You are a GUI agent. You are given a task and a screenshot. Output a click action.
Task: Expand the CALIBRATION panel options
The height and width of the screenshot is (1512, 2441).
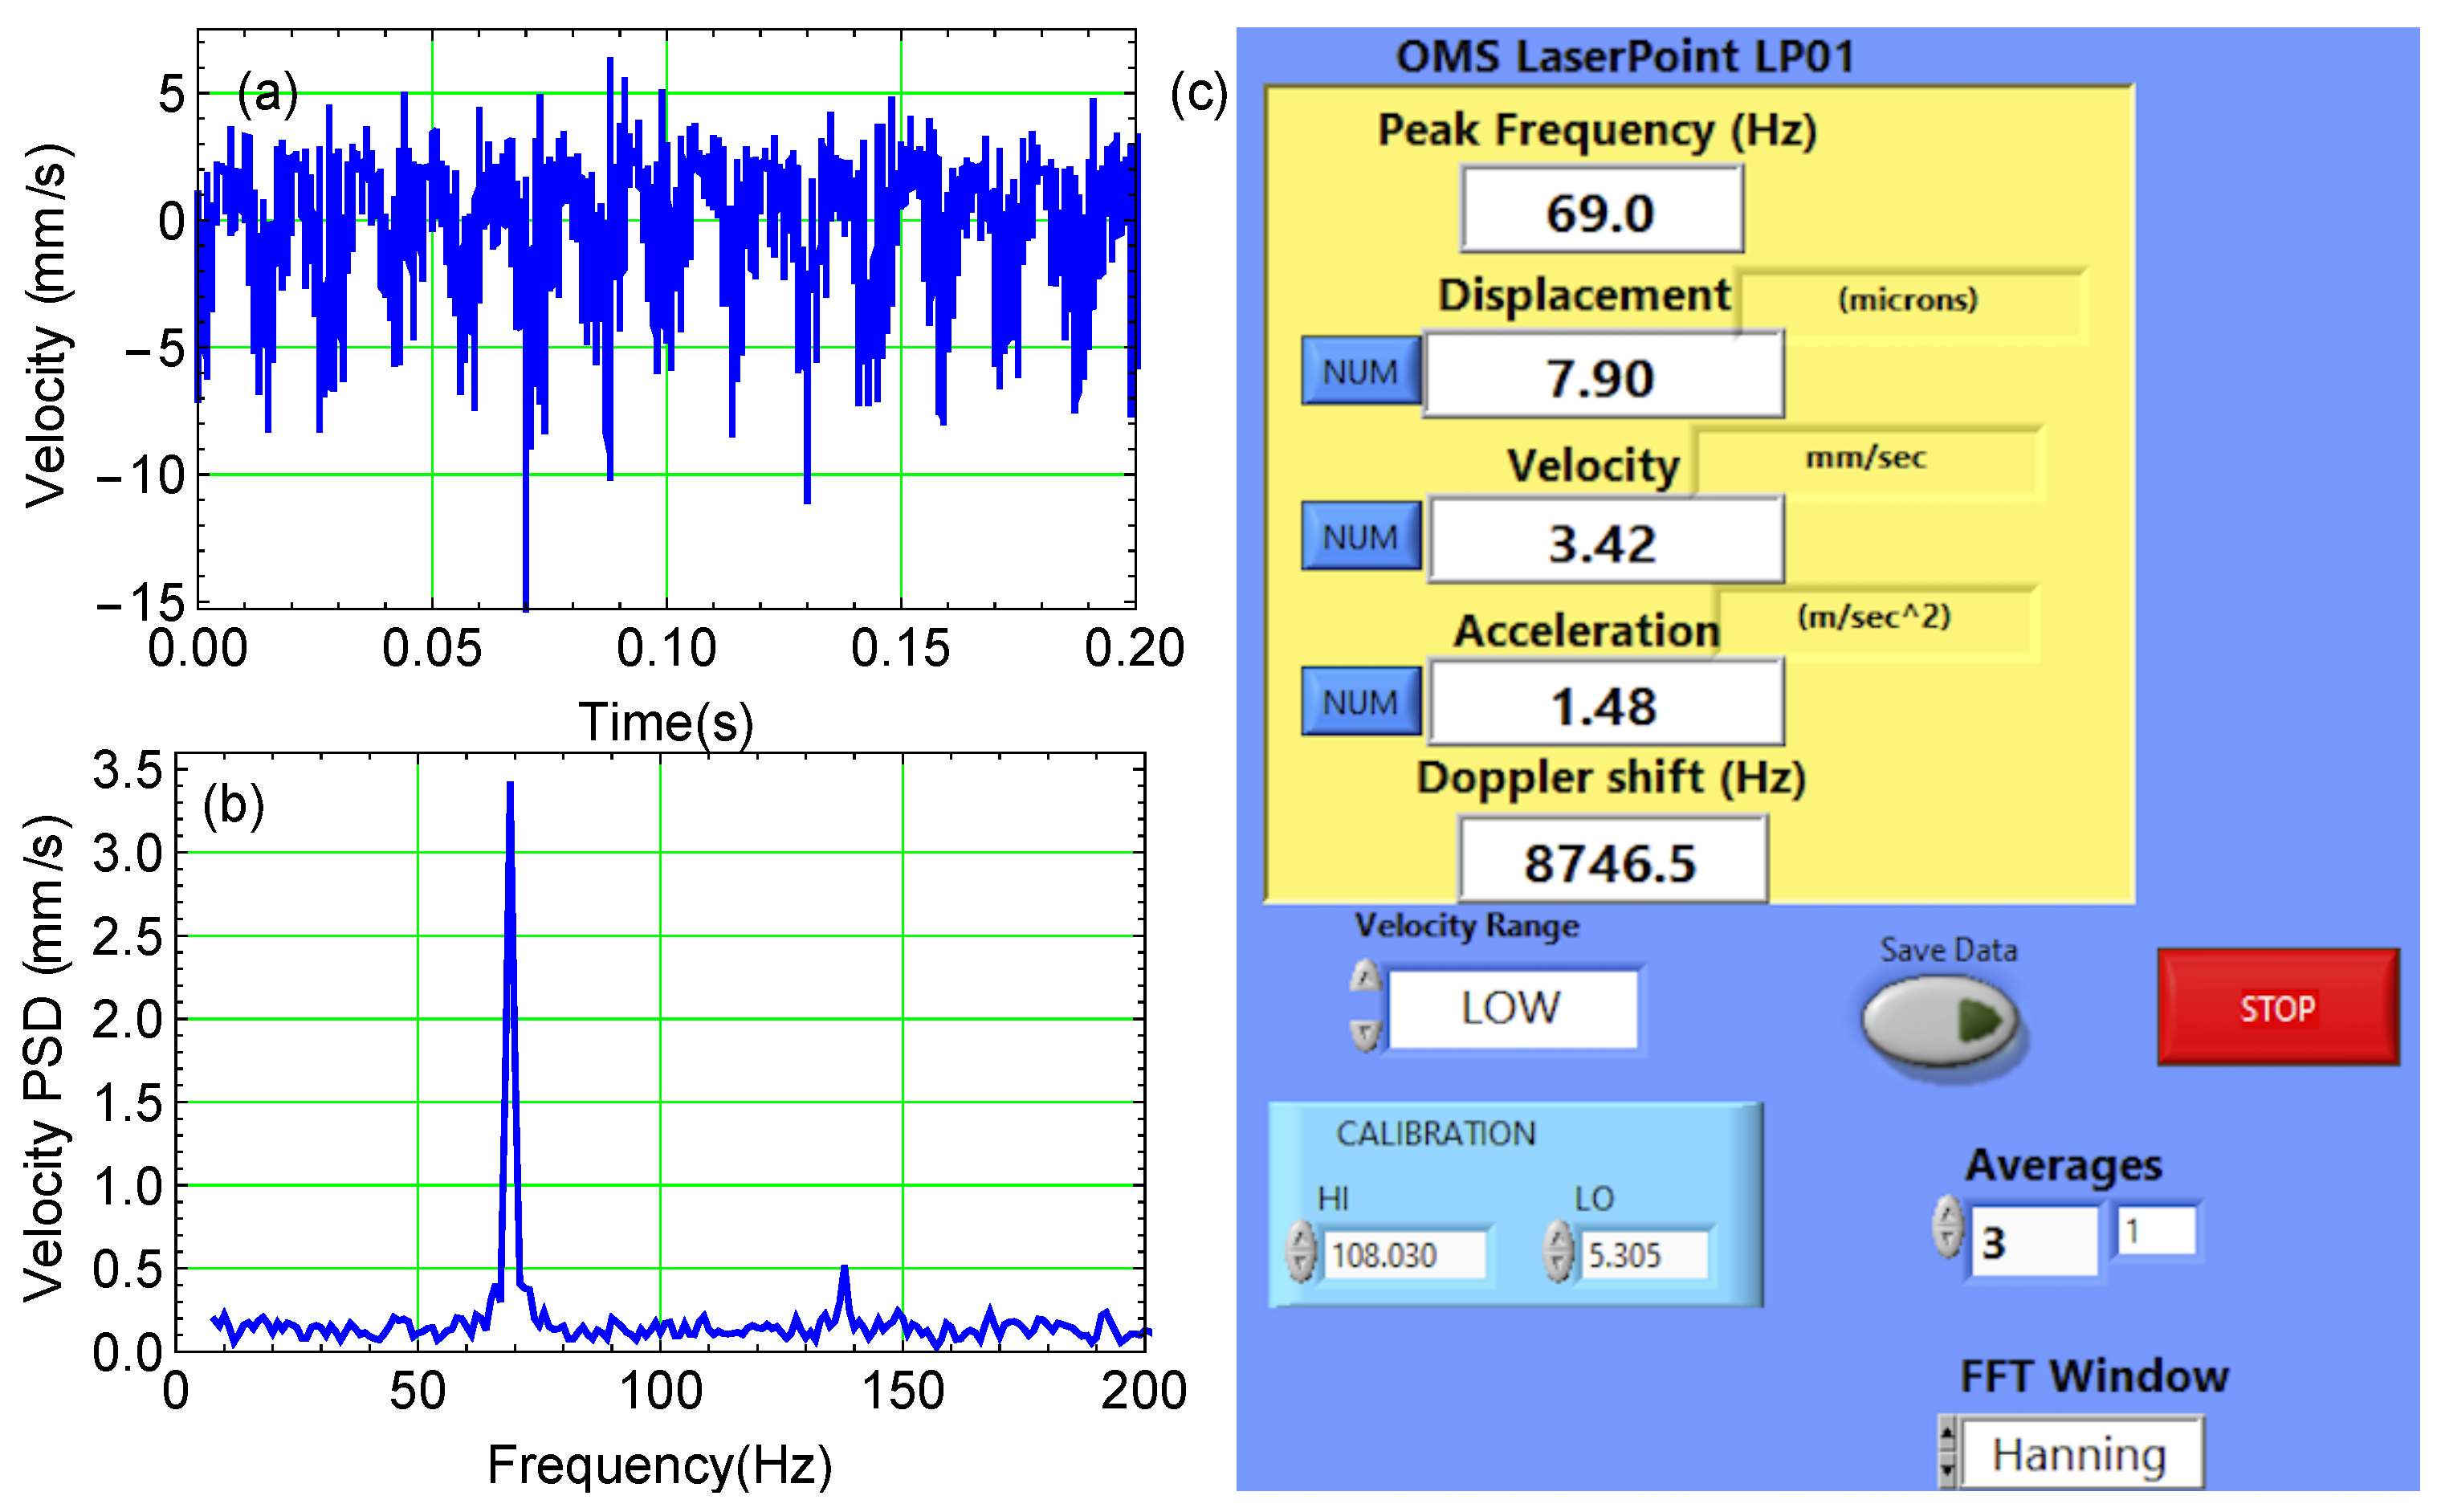pyautogui.click(x=1435, y=1132)
